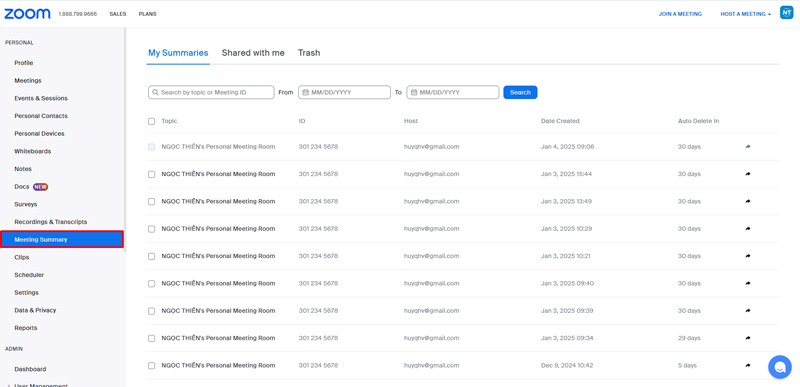This screenshot has width=800, height=387.
Task: Share the Dec 9, 2024 10:42 summary
Action: click(x=748, y=365)
